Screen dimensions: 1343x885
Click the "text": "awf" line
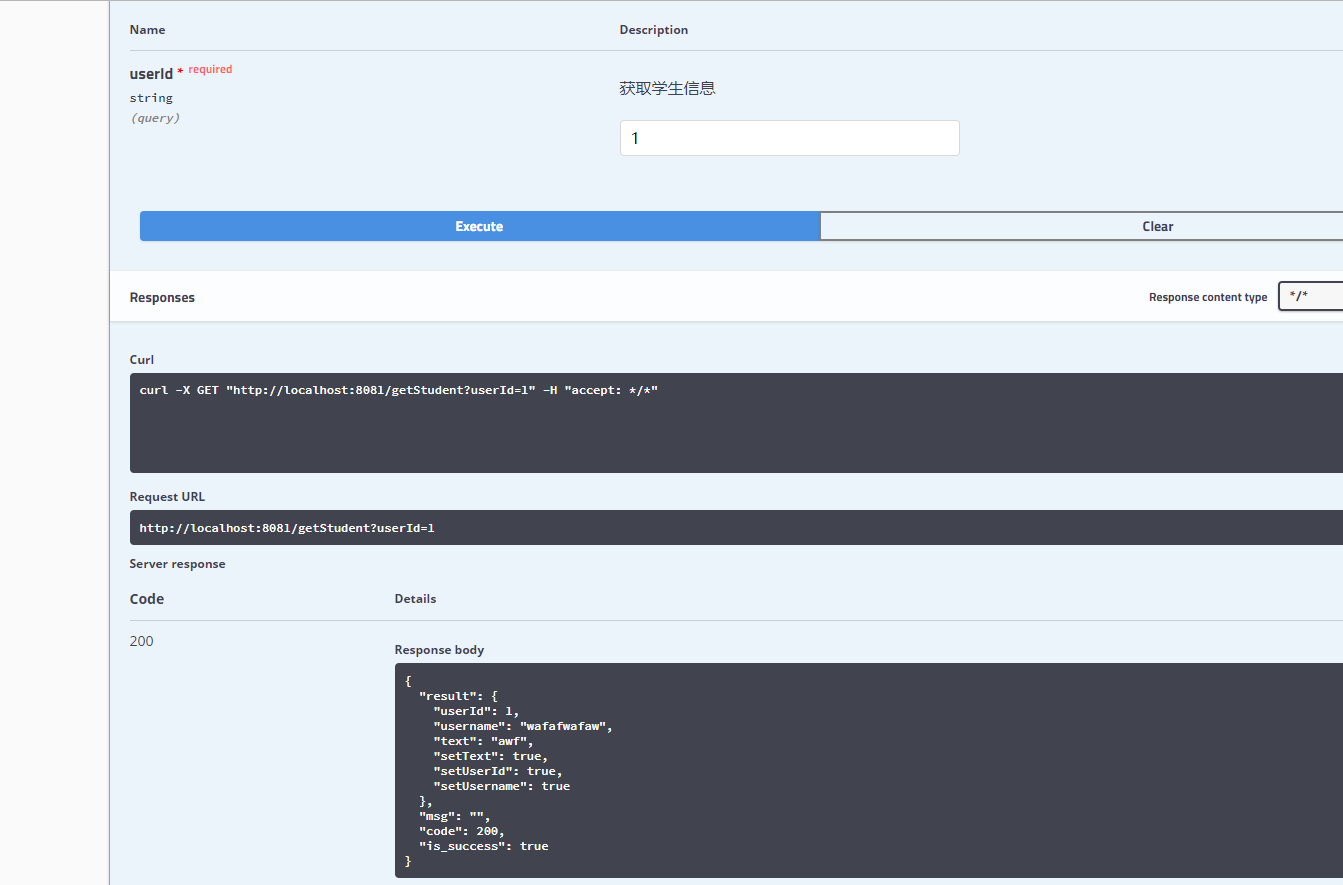(x=483, y=741)
